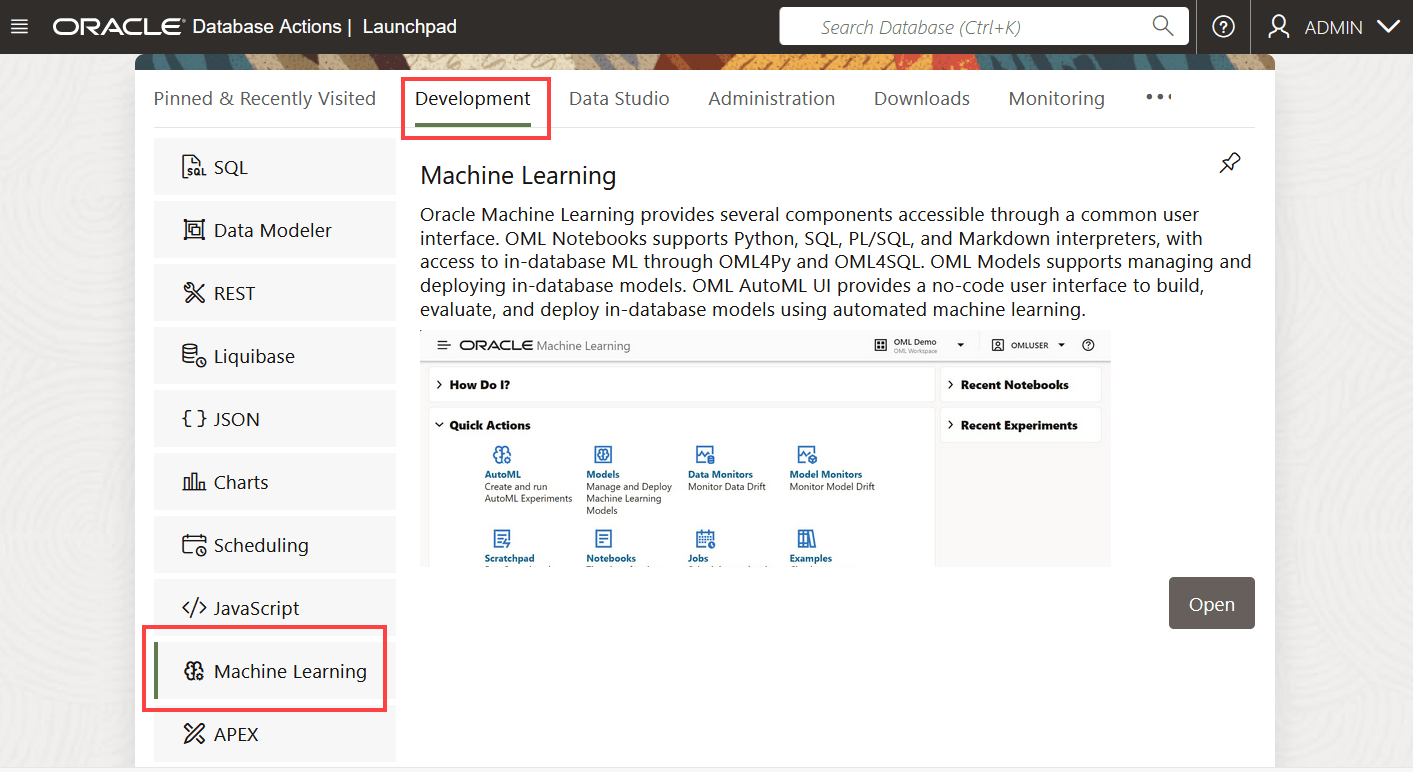
Task: Open the help question mark icon
Action: coord(1223,27)
